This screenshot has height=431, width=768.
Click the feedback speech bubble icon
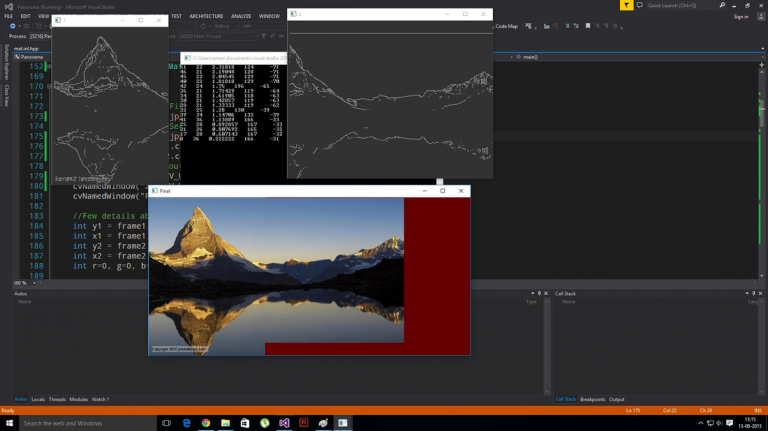640,5
